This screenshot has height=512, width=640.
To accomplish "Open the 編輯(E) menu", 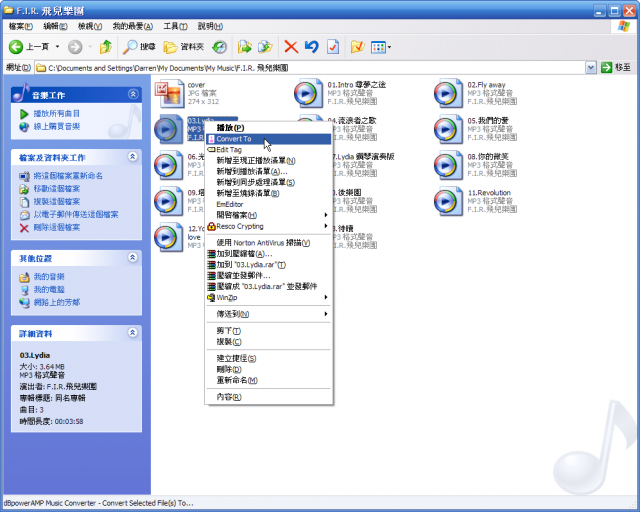I will [55, 26].
